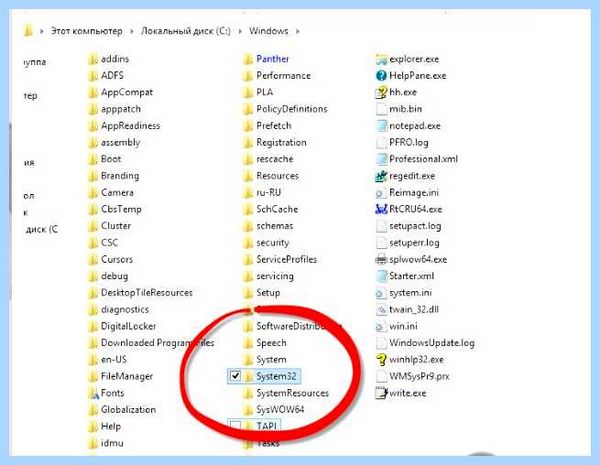Select the 'addins' folder name
600x465 pixels.
pyautogui.click(x=115, y=59)
